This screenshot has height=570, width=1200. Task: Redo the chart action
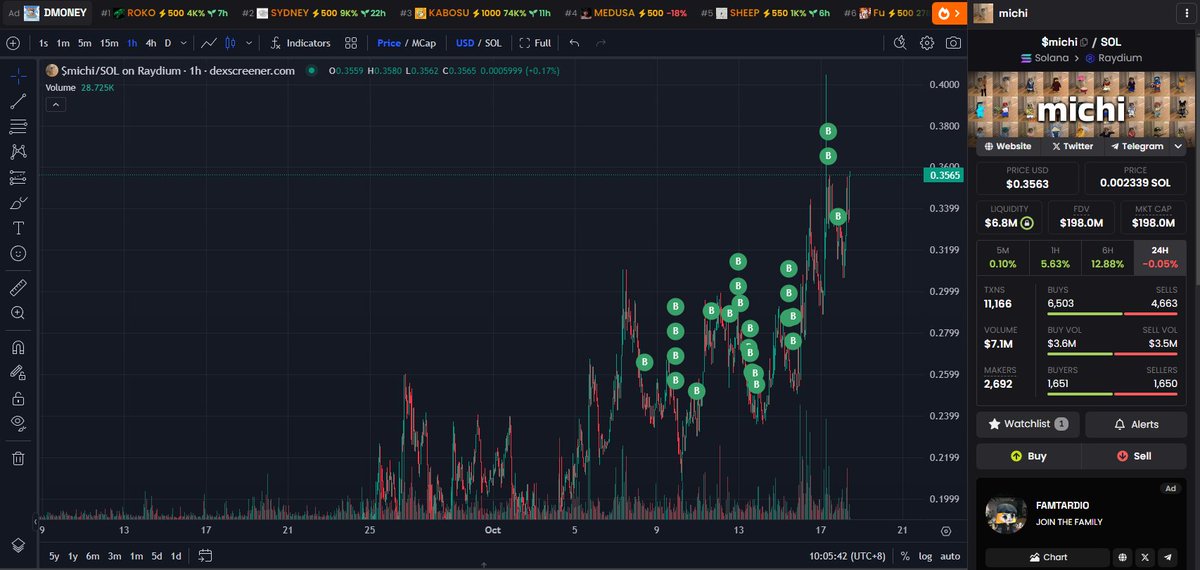(601, 43)
